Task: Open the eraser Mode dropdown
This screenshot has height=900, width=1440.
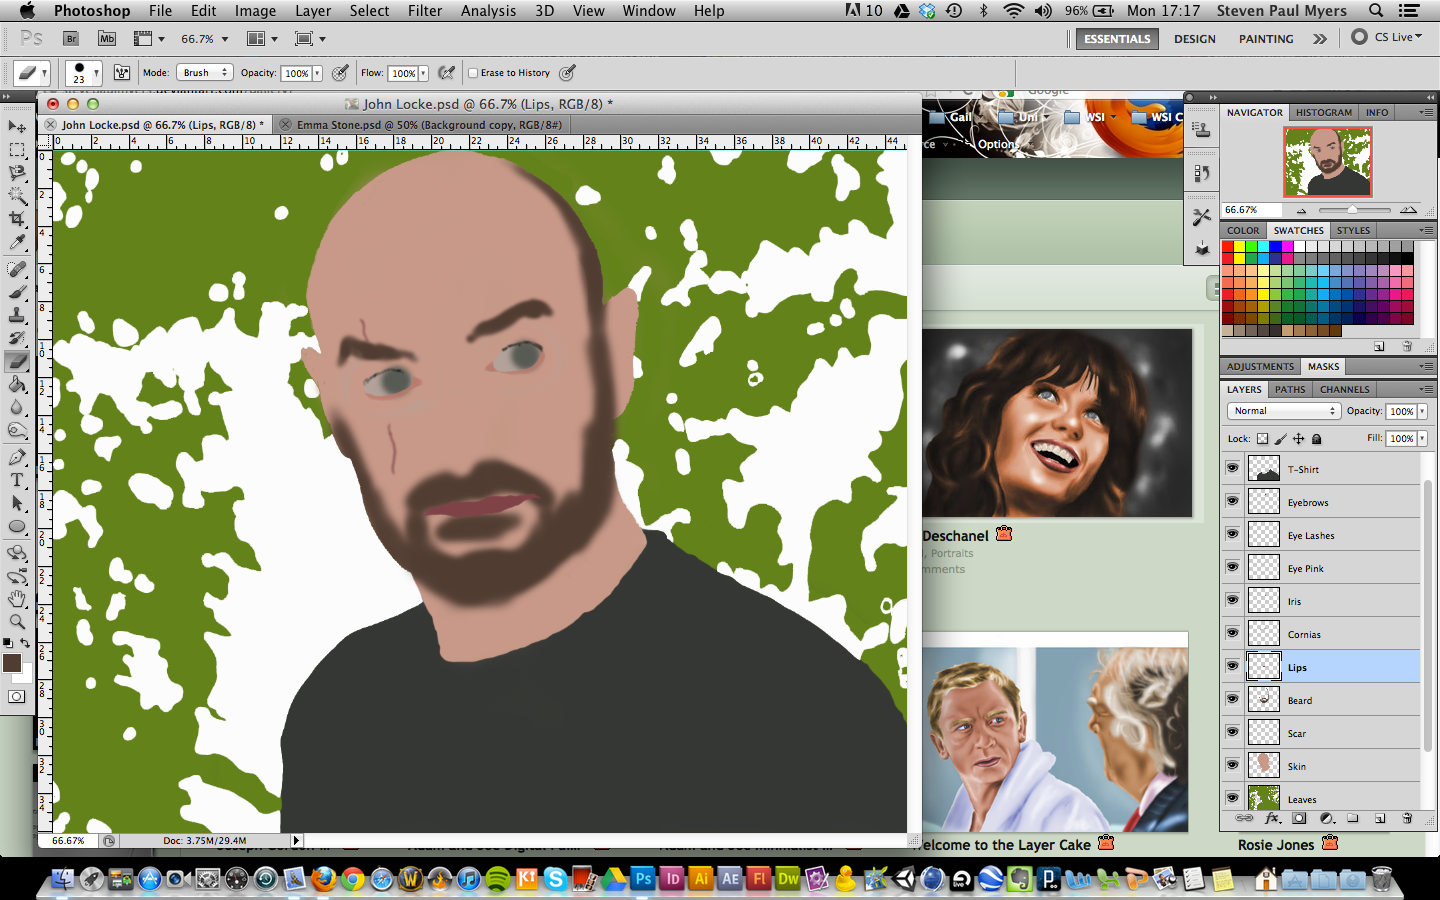Action: tap(205, 73)
